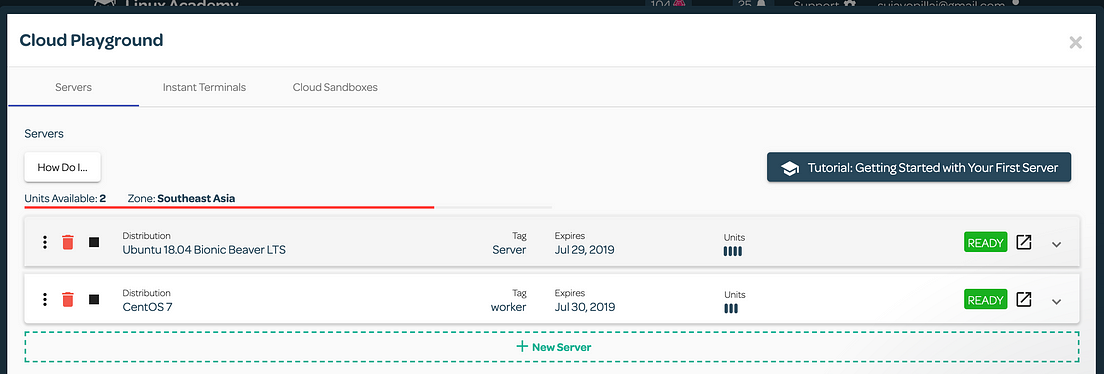Click the Jul 29, 2019 expiry date

[x=584, y=249]
